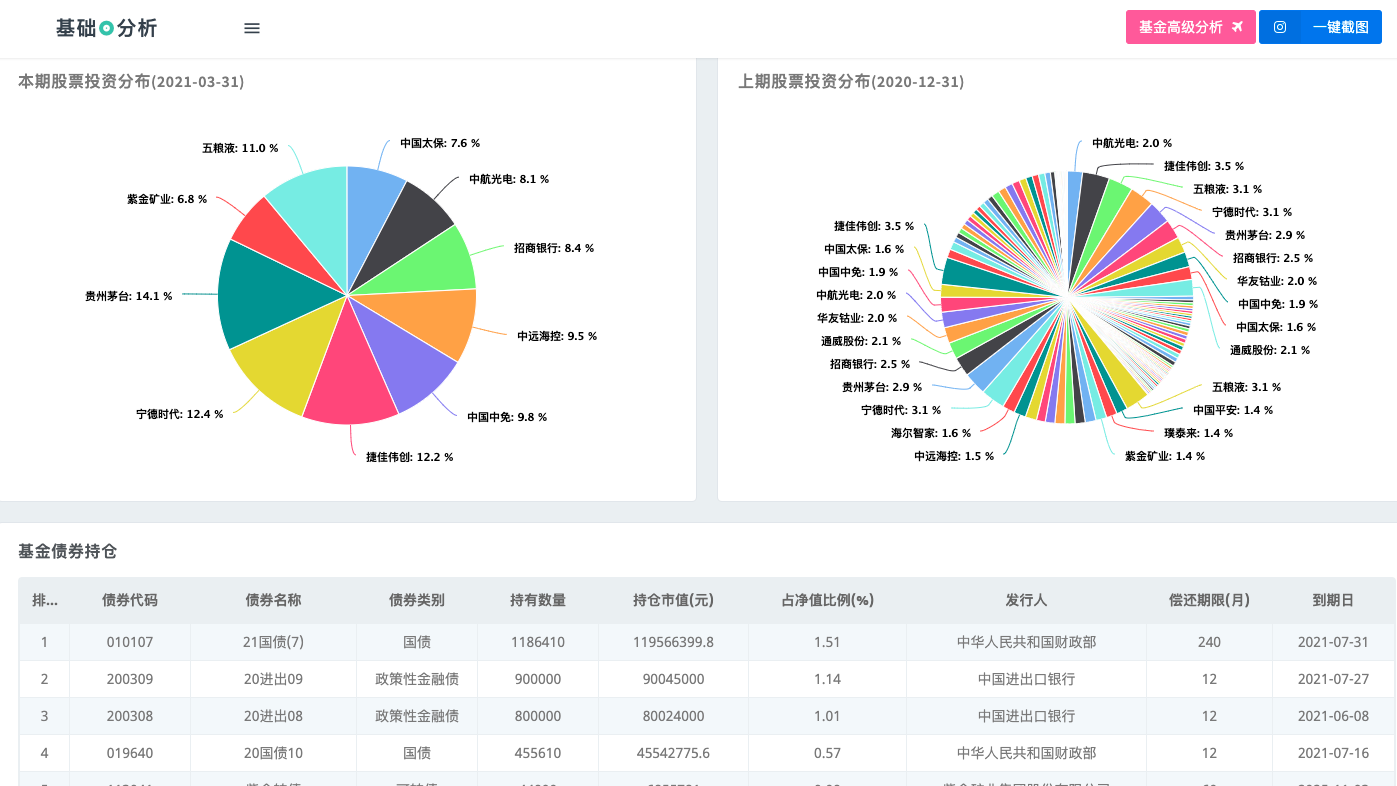This screenshot has width=1397, height=786.
Task: Click maturity date 2021-06-08
Action: (x=1333, y=716)
